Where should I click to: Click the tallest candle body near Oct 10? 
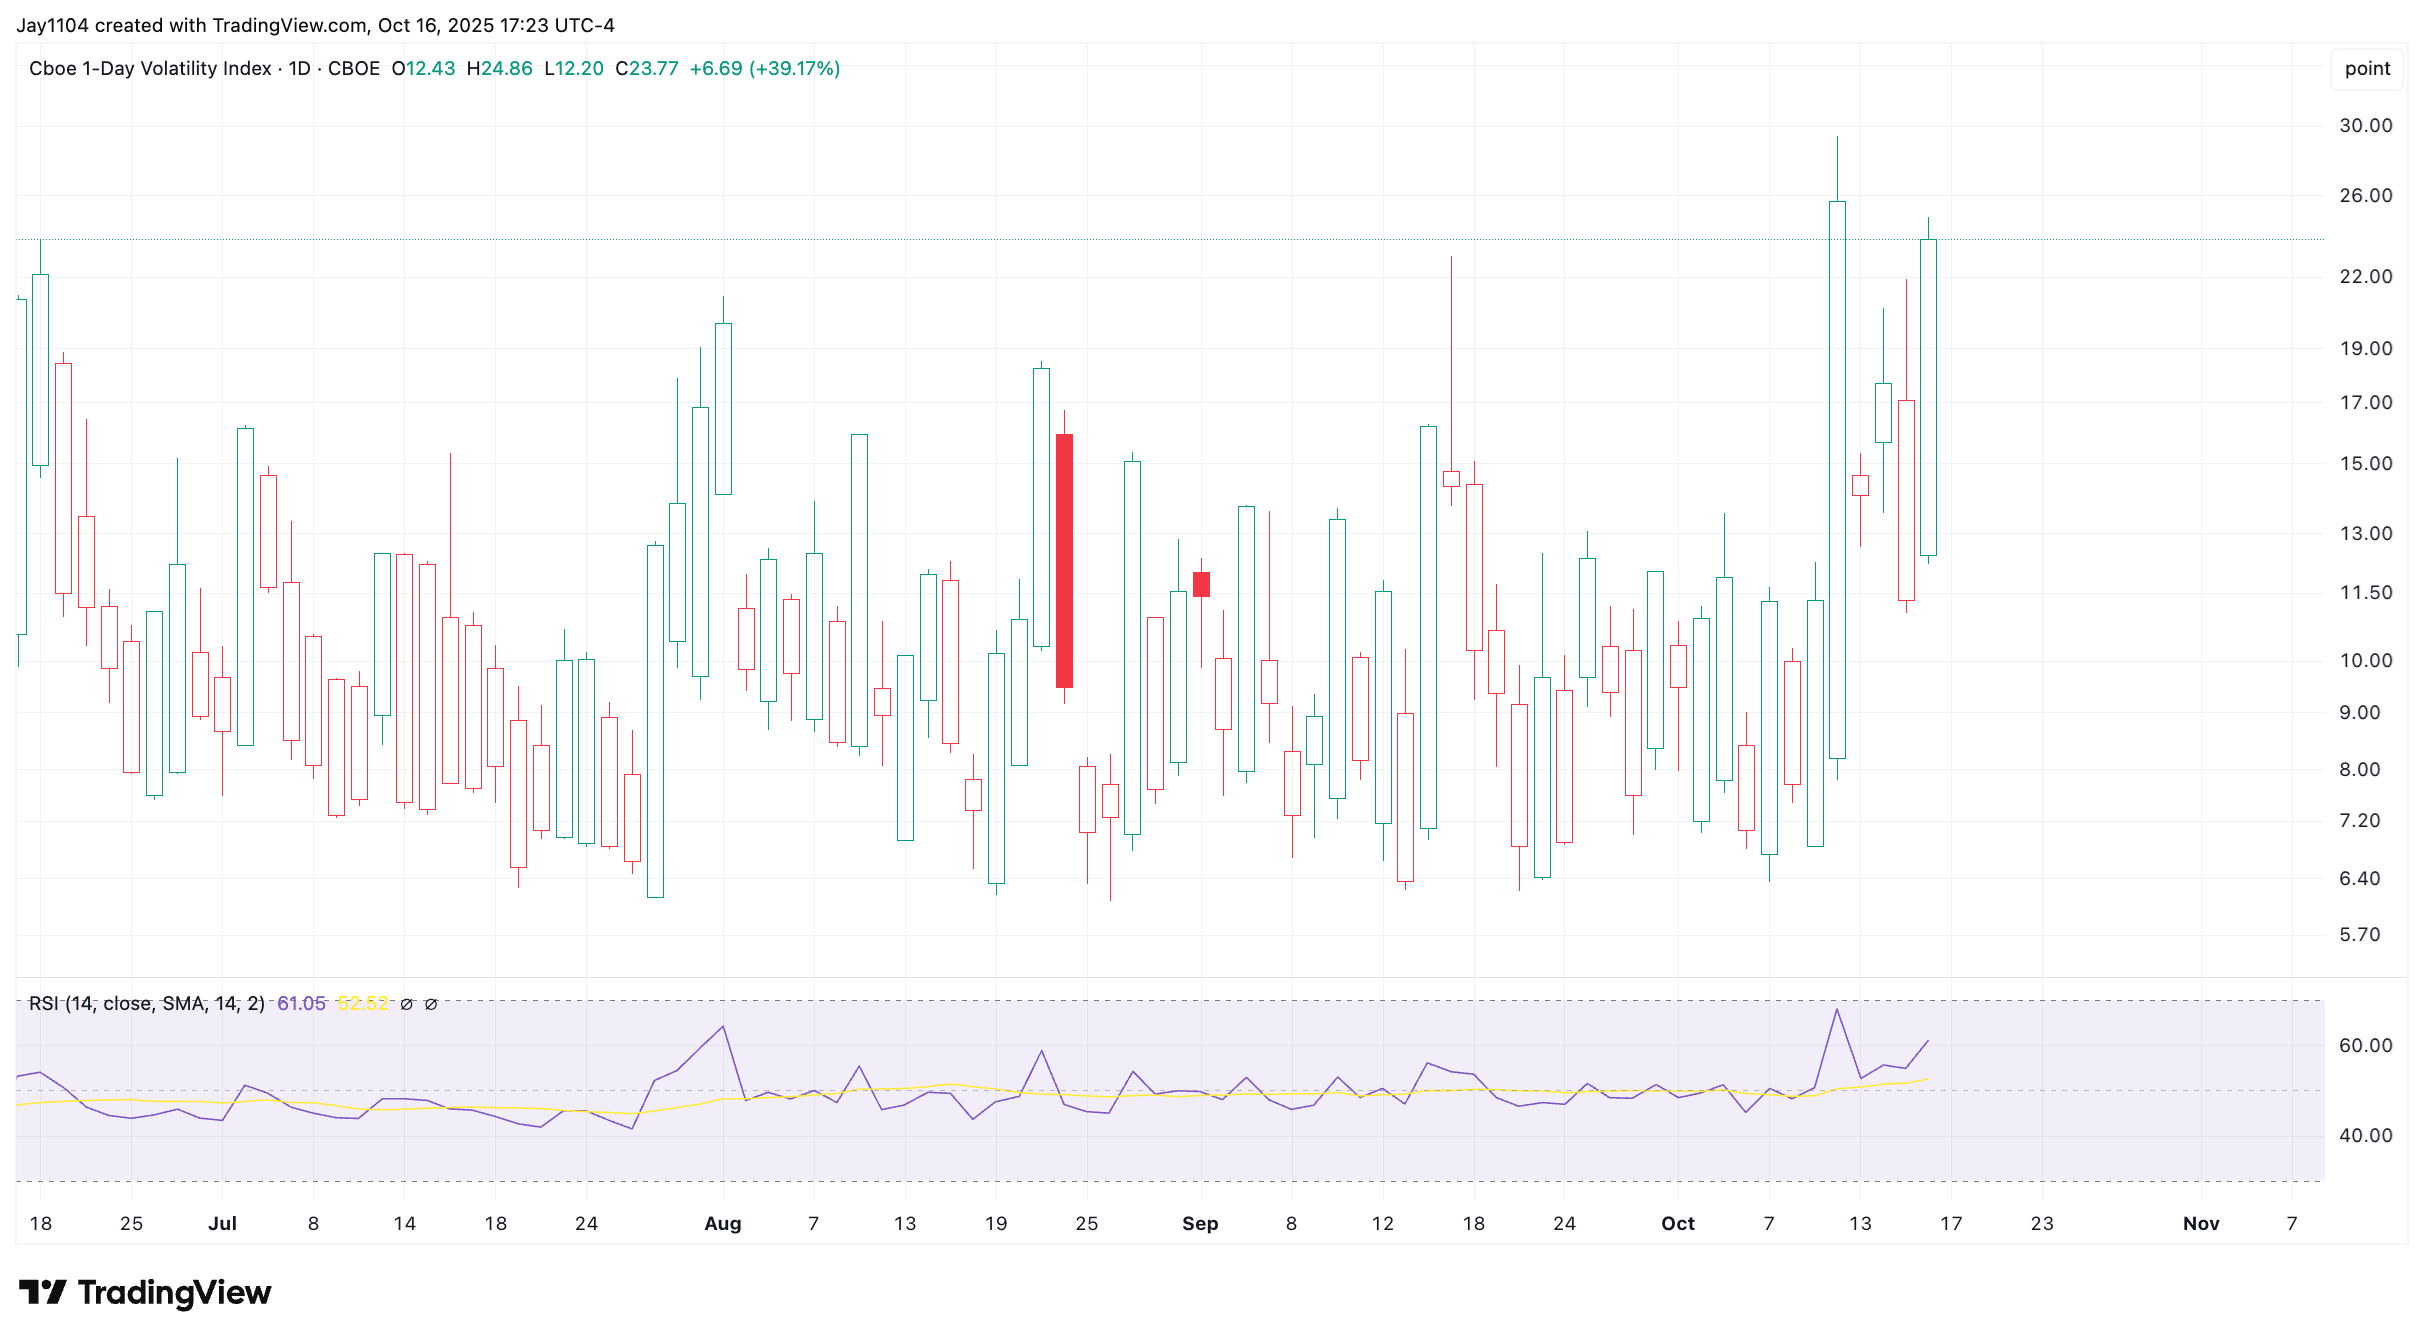(1837, 480)
